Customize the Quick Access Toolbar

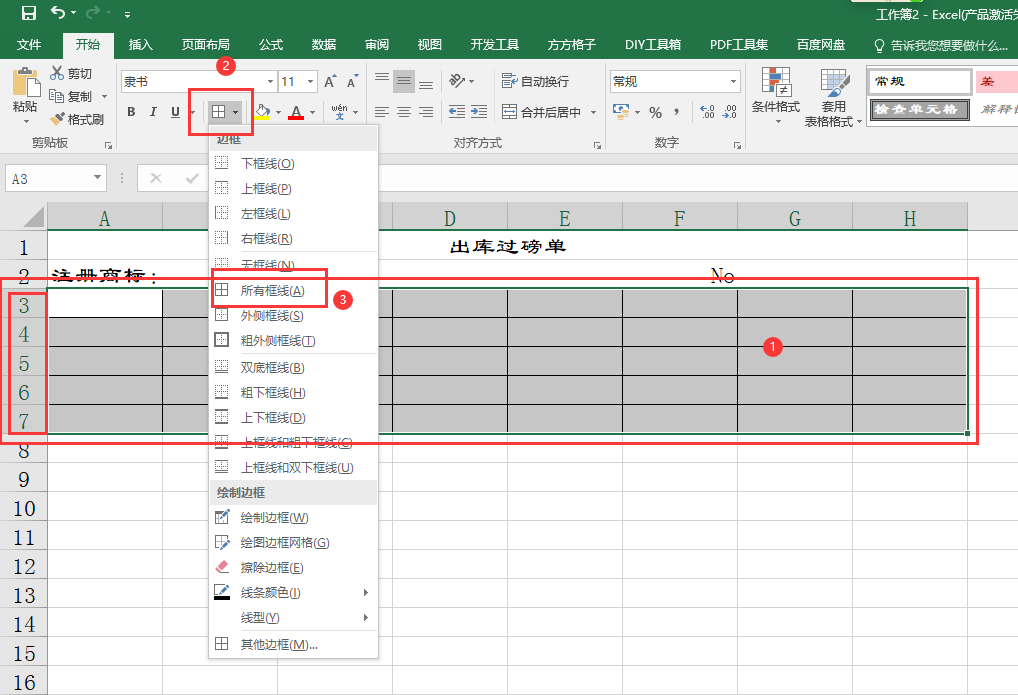[127, 14]
